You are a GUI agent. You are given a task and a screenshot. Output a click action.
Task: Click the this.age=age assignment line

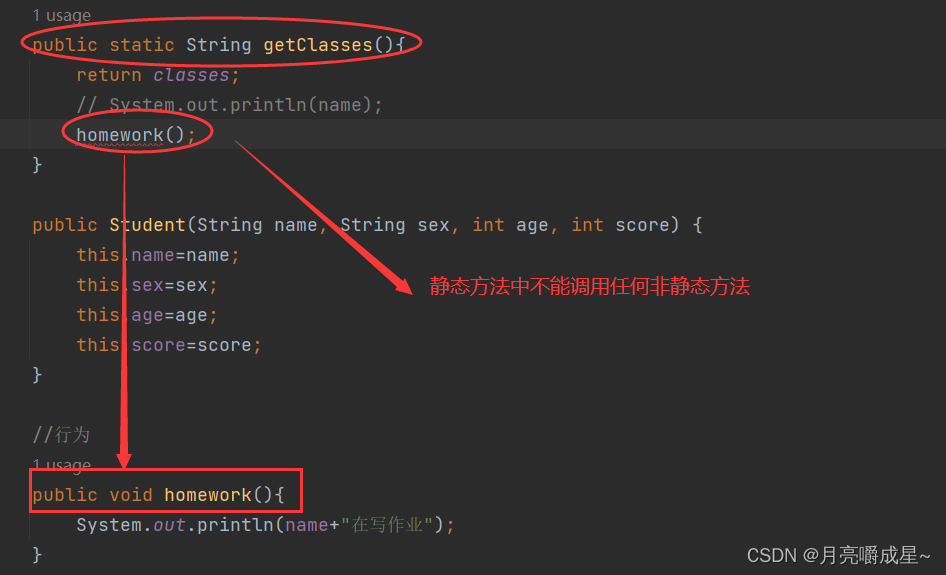pos(147,315)
